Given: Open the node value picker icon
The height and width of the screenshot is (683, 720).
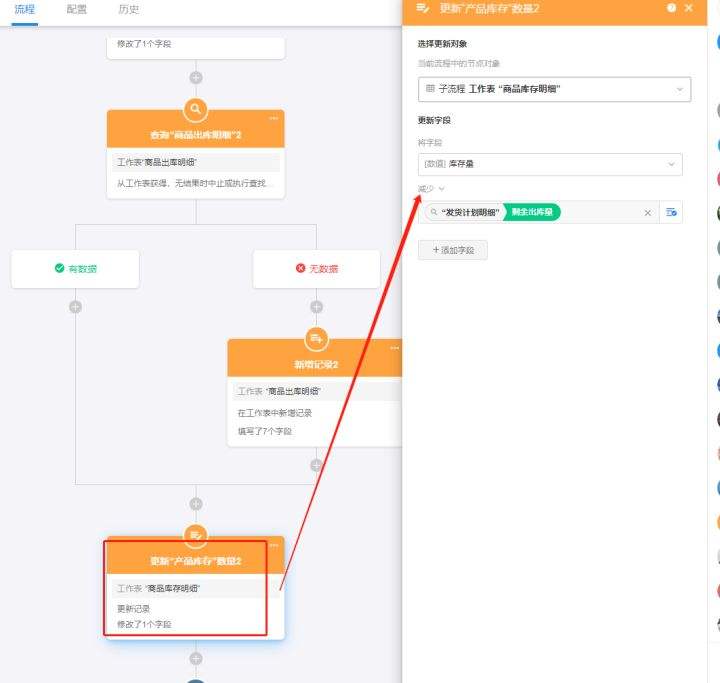Looking at the screenshot, I should click(671, 212).
